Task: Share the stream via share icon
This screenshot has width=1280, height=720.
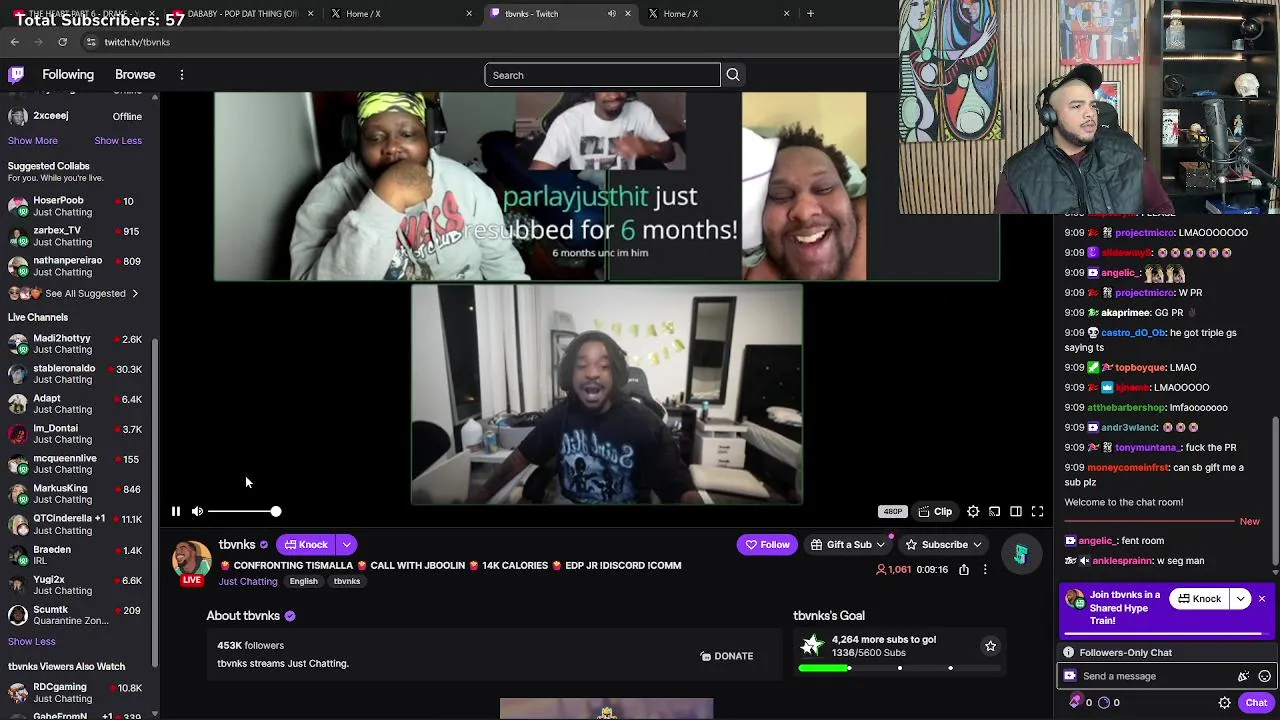Action: click(x=963, y=570)
